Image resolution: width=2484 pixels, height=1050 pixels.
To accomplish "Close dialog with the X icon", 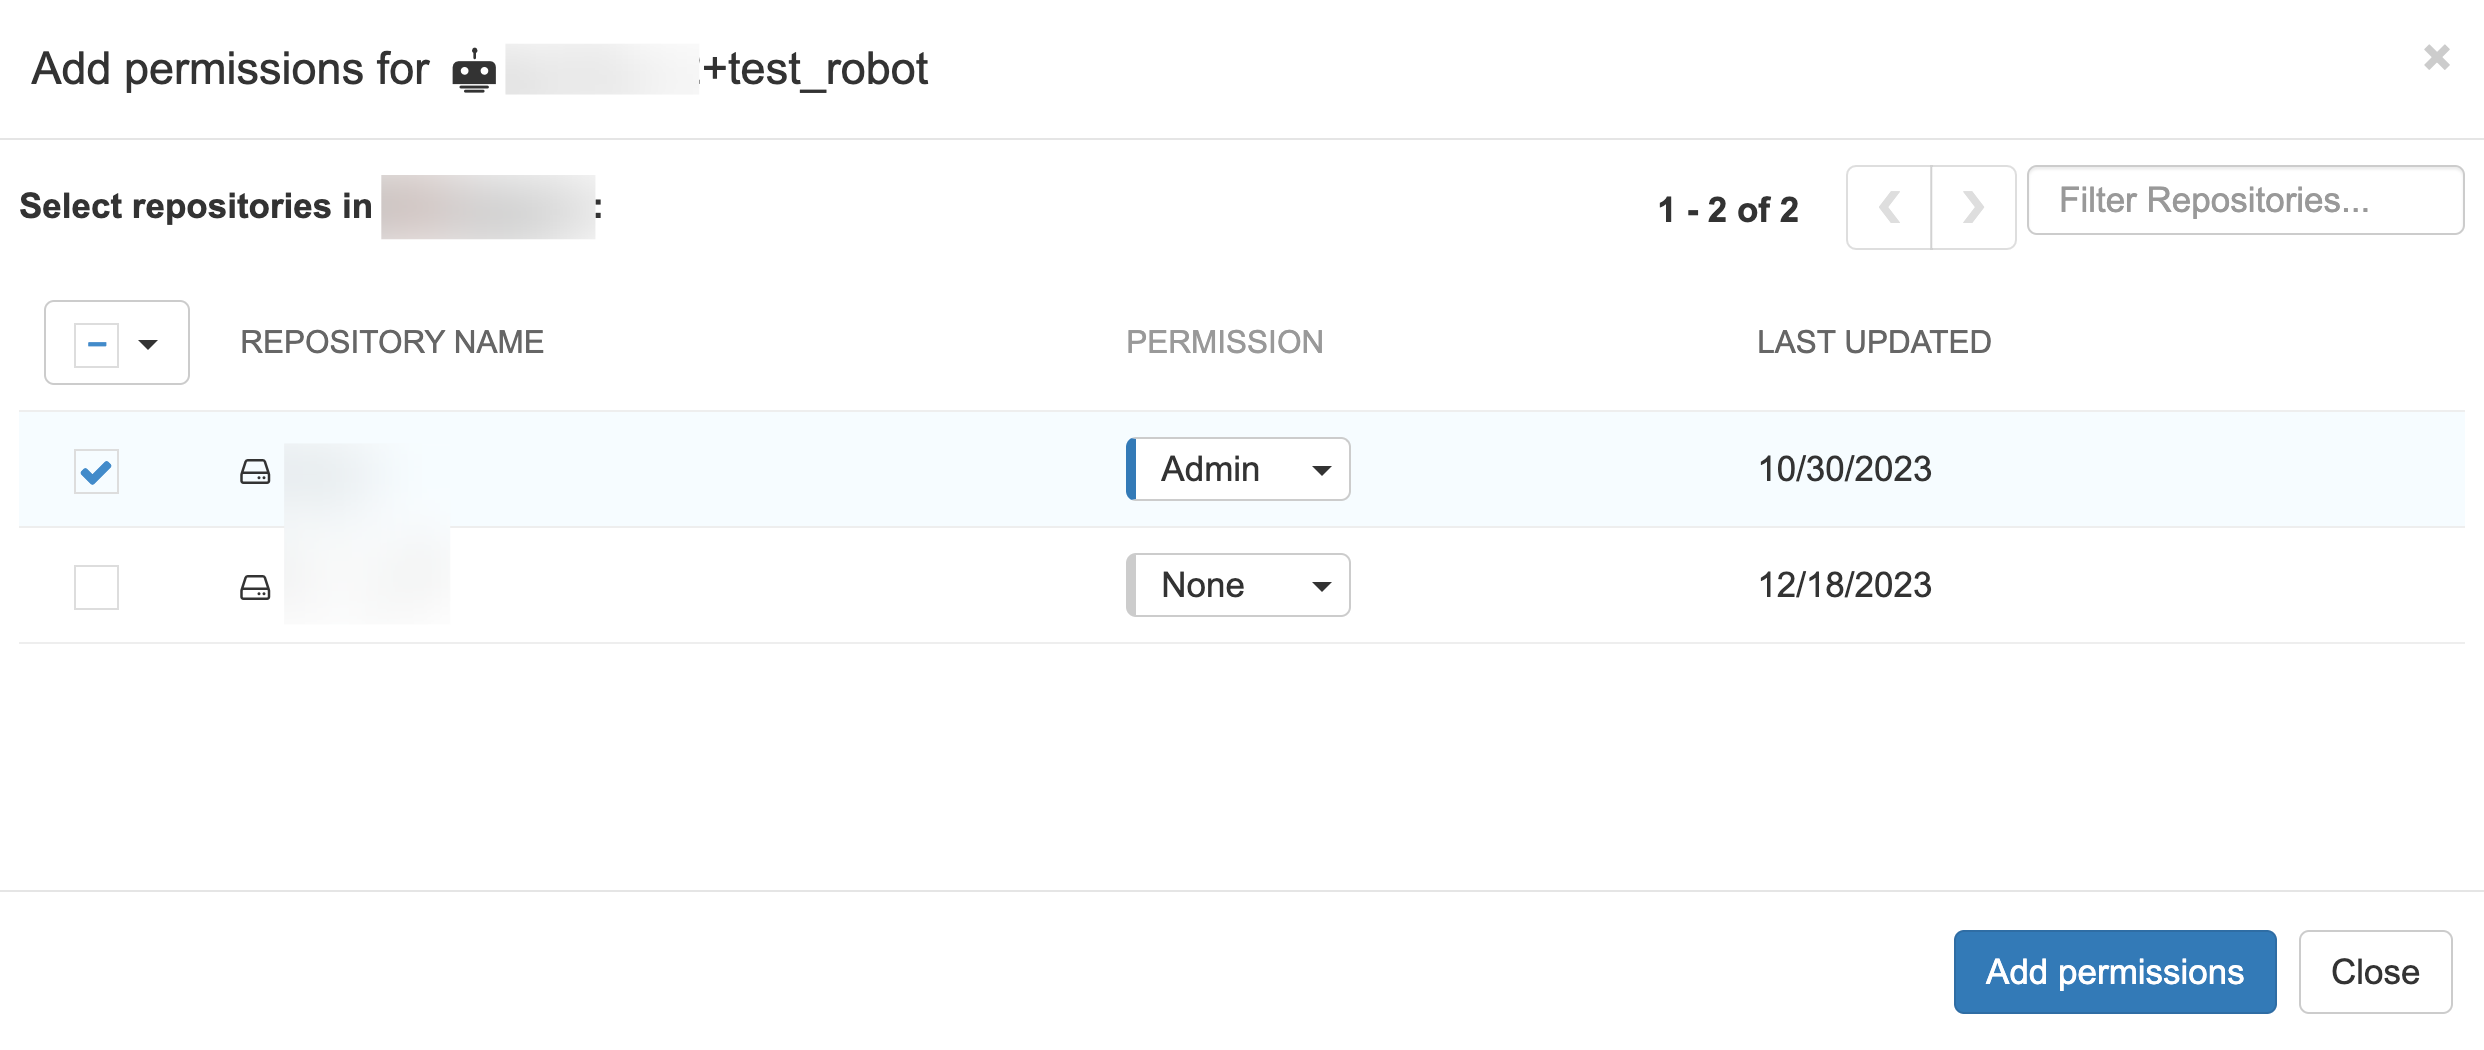I will tap(2436, 58).
